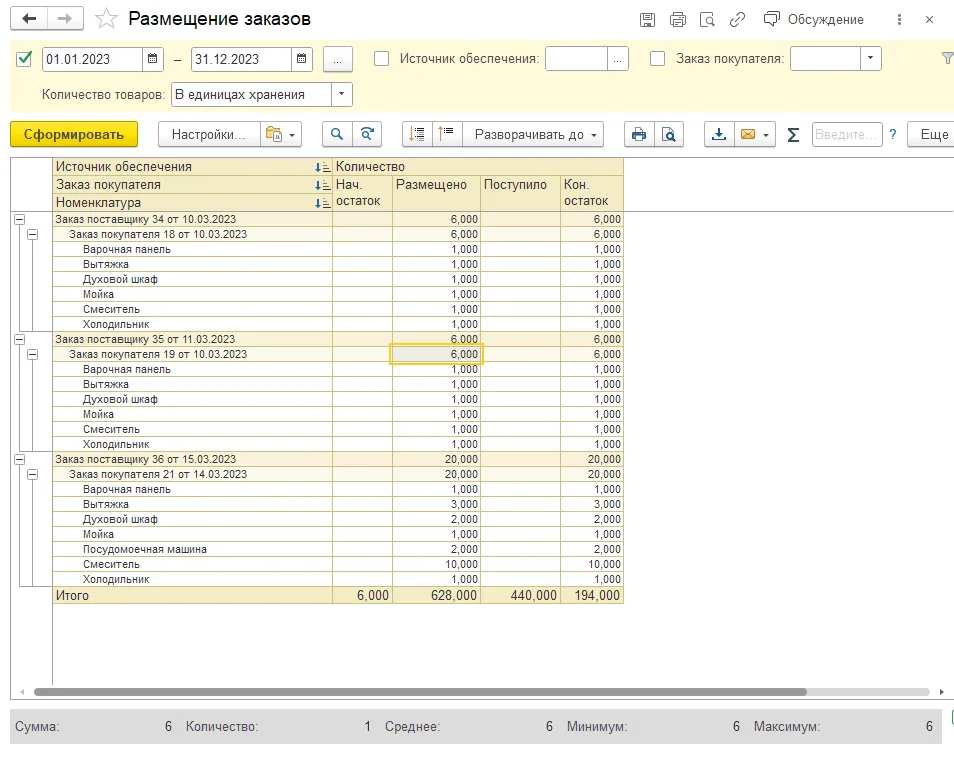Open the Количество товаров dropdown

(341, 94)
